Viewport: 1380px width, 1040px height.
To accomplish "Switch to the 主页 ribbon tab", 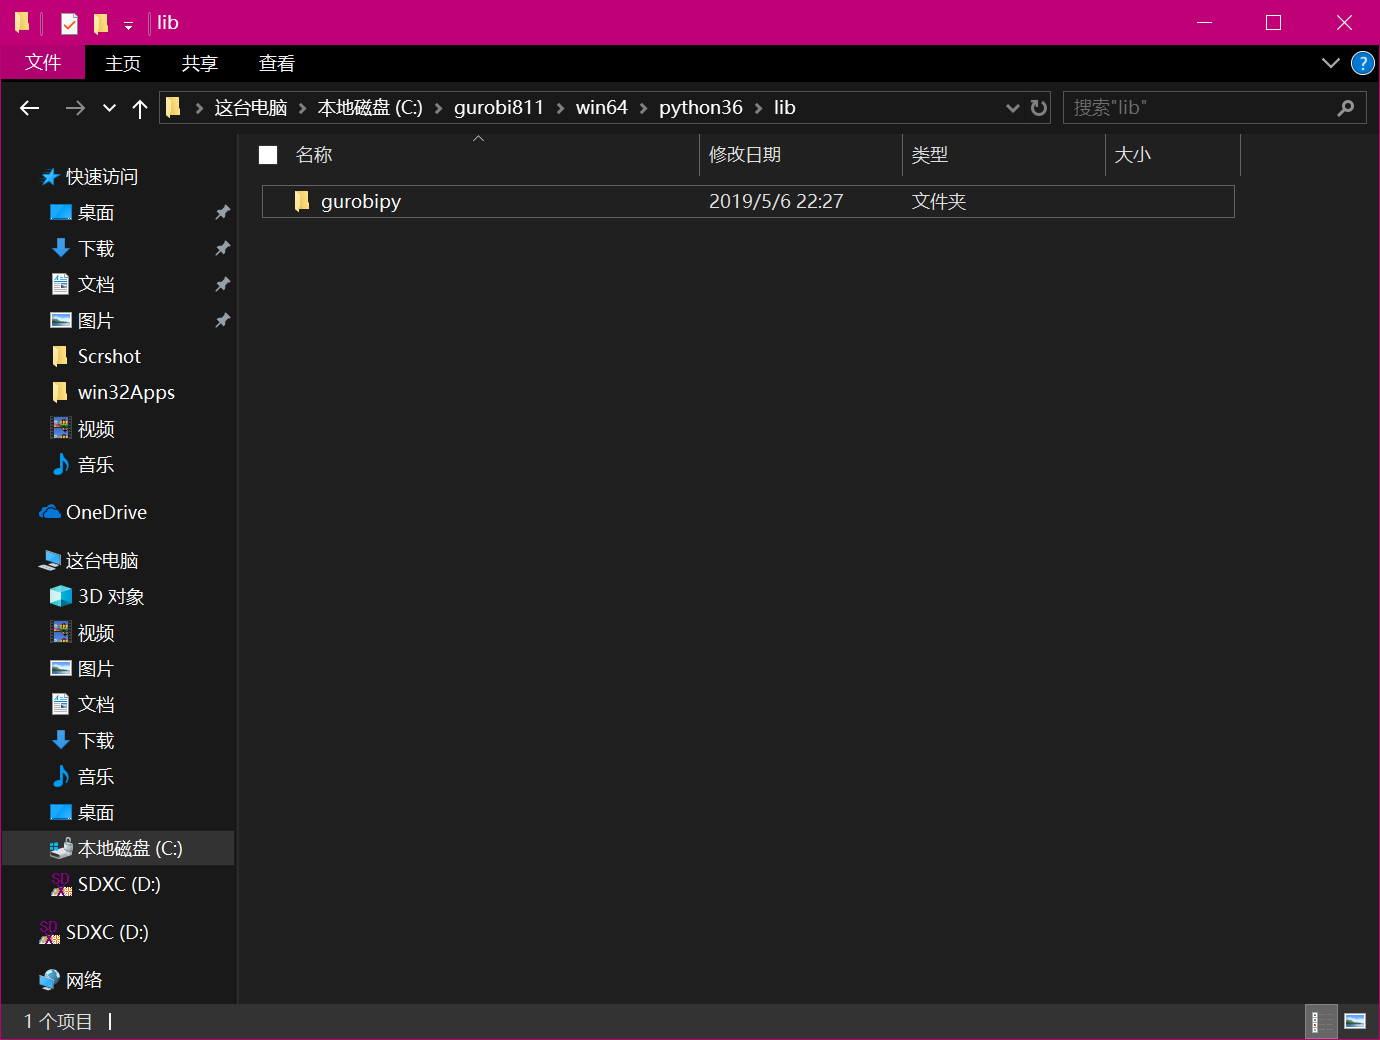I will (123, 63).
